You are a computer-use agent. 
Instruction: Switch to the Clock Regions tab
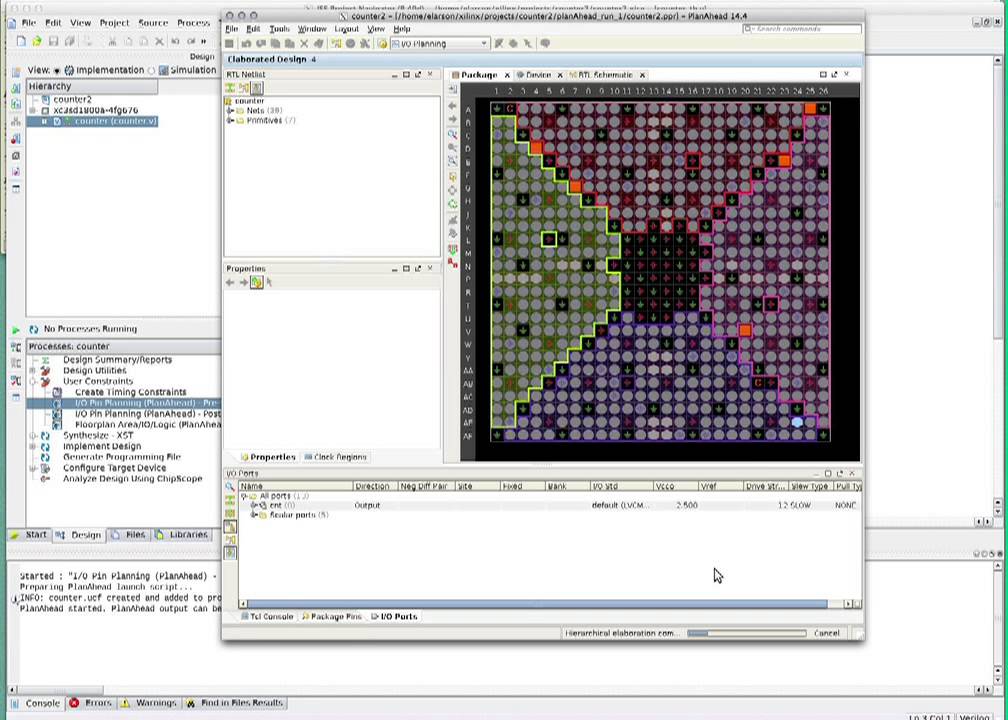point(336,457)
